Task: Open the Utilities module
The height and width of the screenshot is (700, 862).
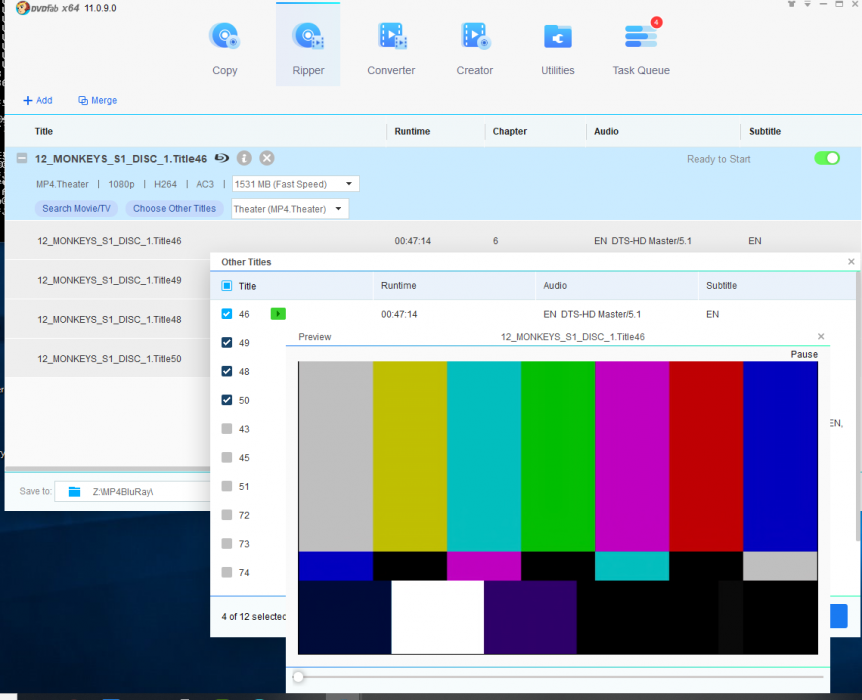Action: pos(558,48)
